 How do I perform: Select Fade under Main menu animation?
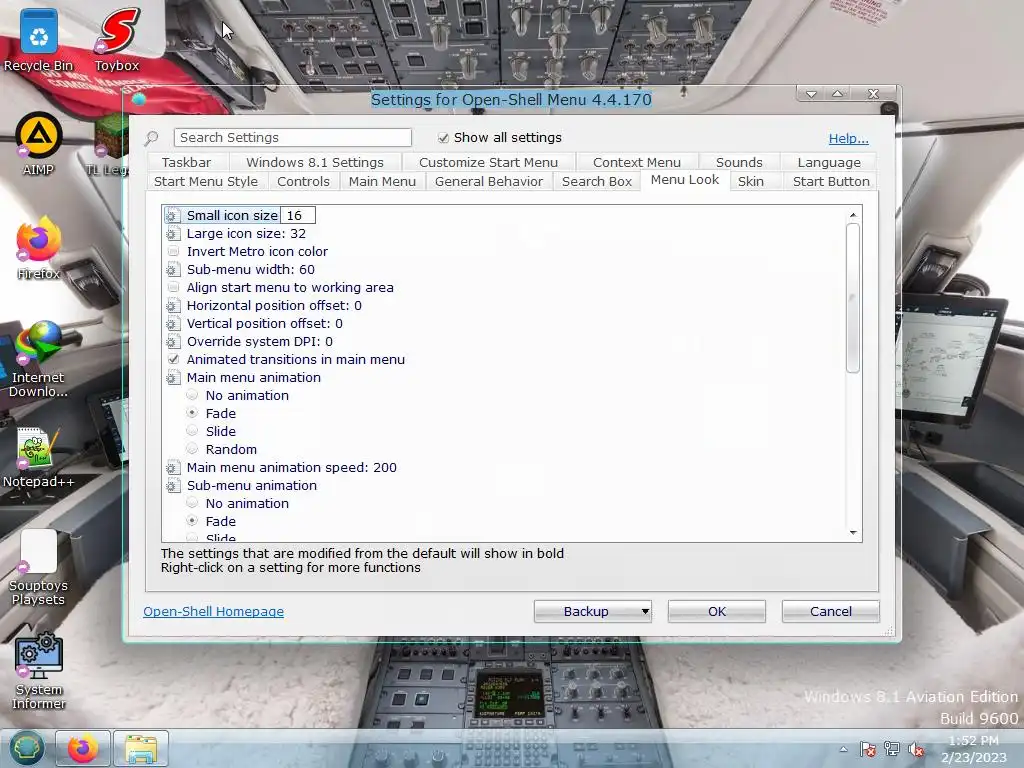point(192,413)
